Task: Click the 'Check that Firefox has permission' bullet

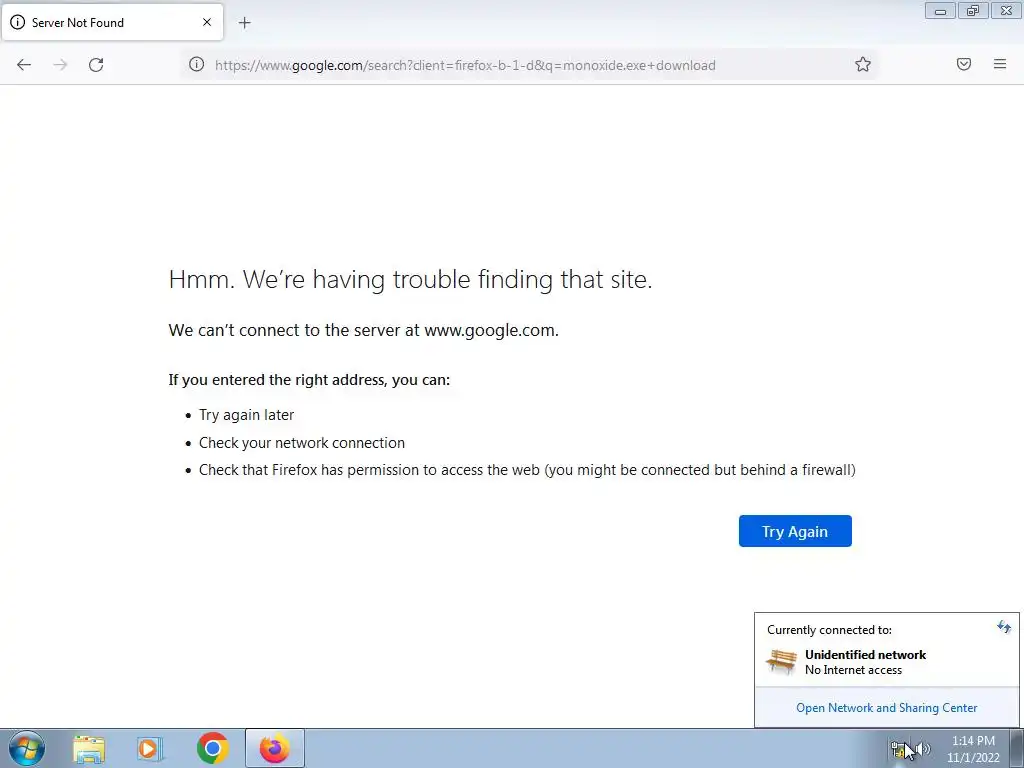Action: [527, 470]
